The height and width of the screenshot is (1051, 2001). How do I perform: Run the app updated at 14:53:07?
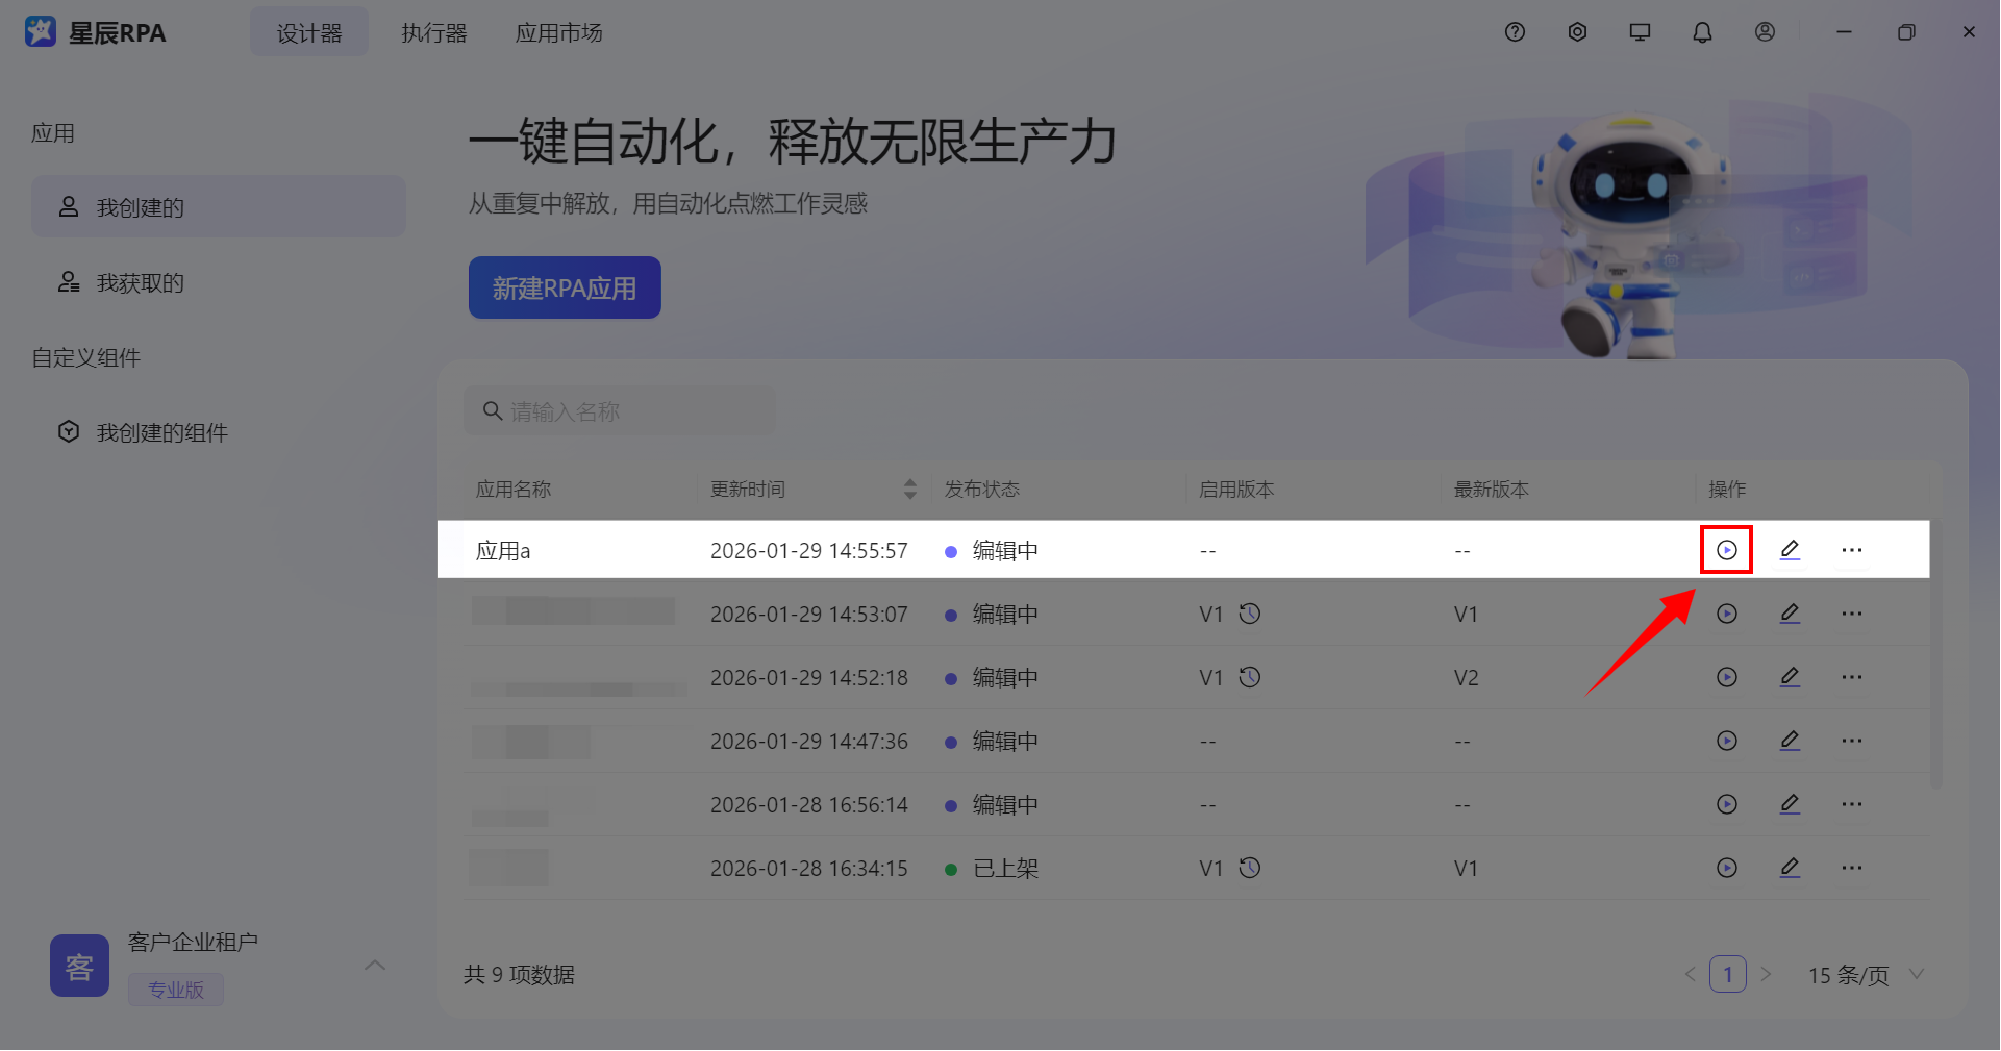tap(1727, 614)
